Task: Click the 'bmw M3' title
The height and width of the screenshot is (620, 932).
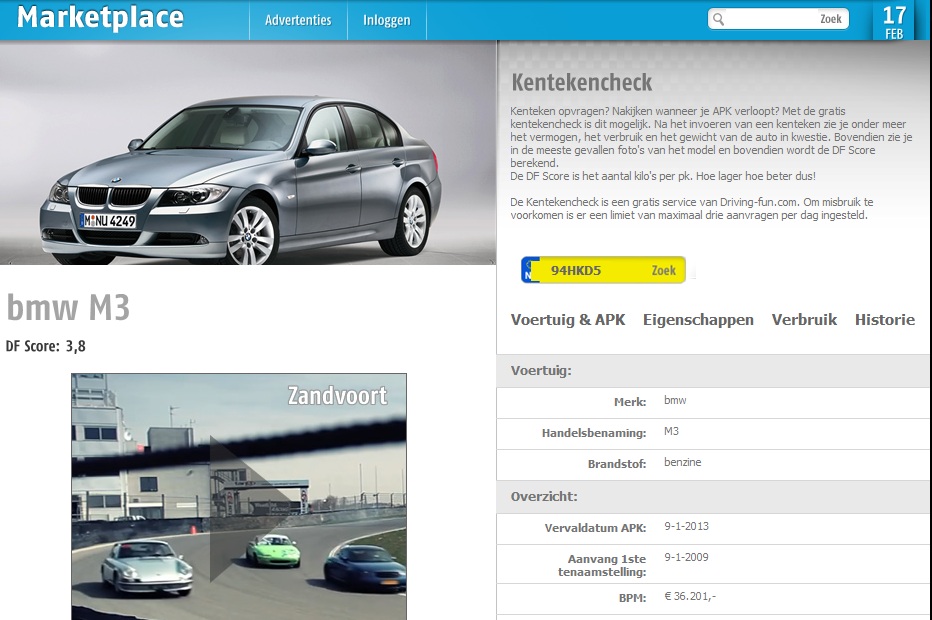Action: [68, 307]
